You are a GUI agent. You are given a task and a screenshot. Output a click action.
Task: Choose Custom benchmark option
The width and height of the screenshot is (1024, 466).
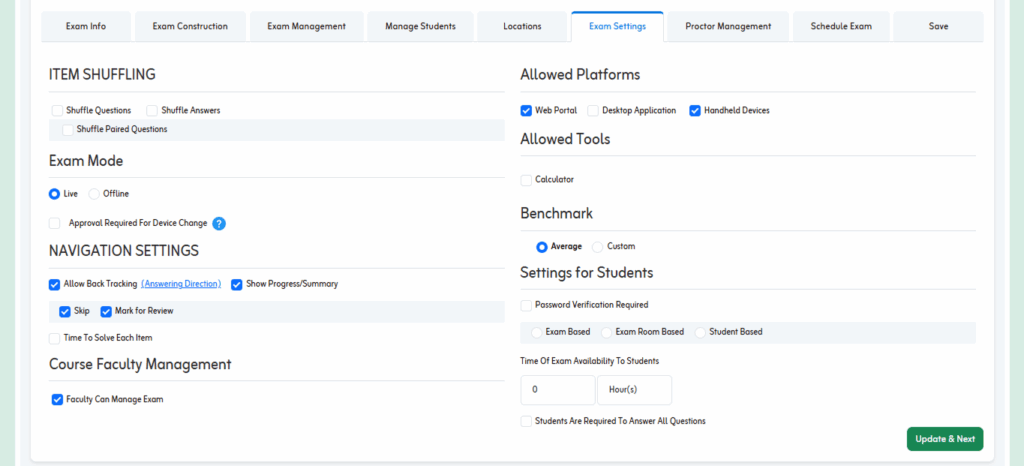click(598, 246)
